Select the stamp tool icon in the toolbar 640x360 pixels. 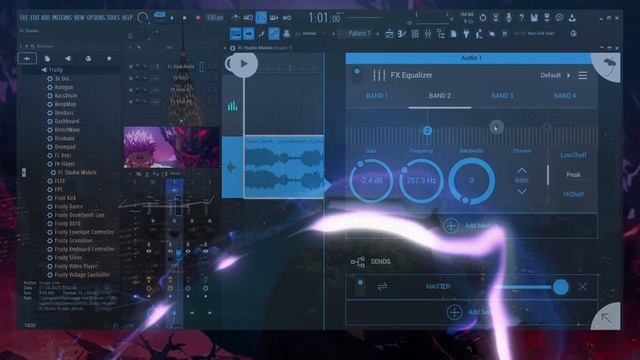(287, 34)
